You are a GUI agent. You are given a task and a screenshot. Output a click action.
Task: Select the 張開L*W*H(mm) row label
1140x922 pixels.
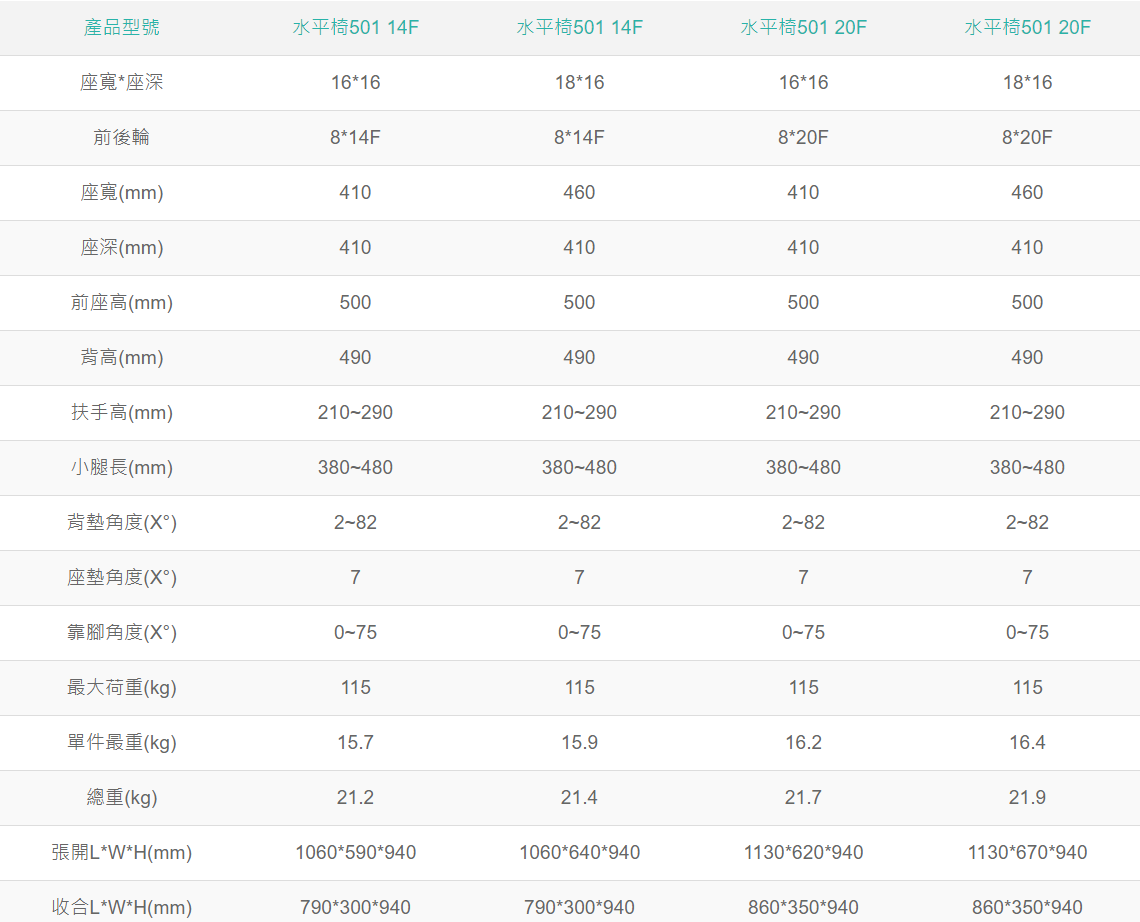pyautogui.click(x=121, y=852)
